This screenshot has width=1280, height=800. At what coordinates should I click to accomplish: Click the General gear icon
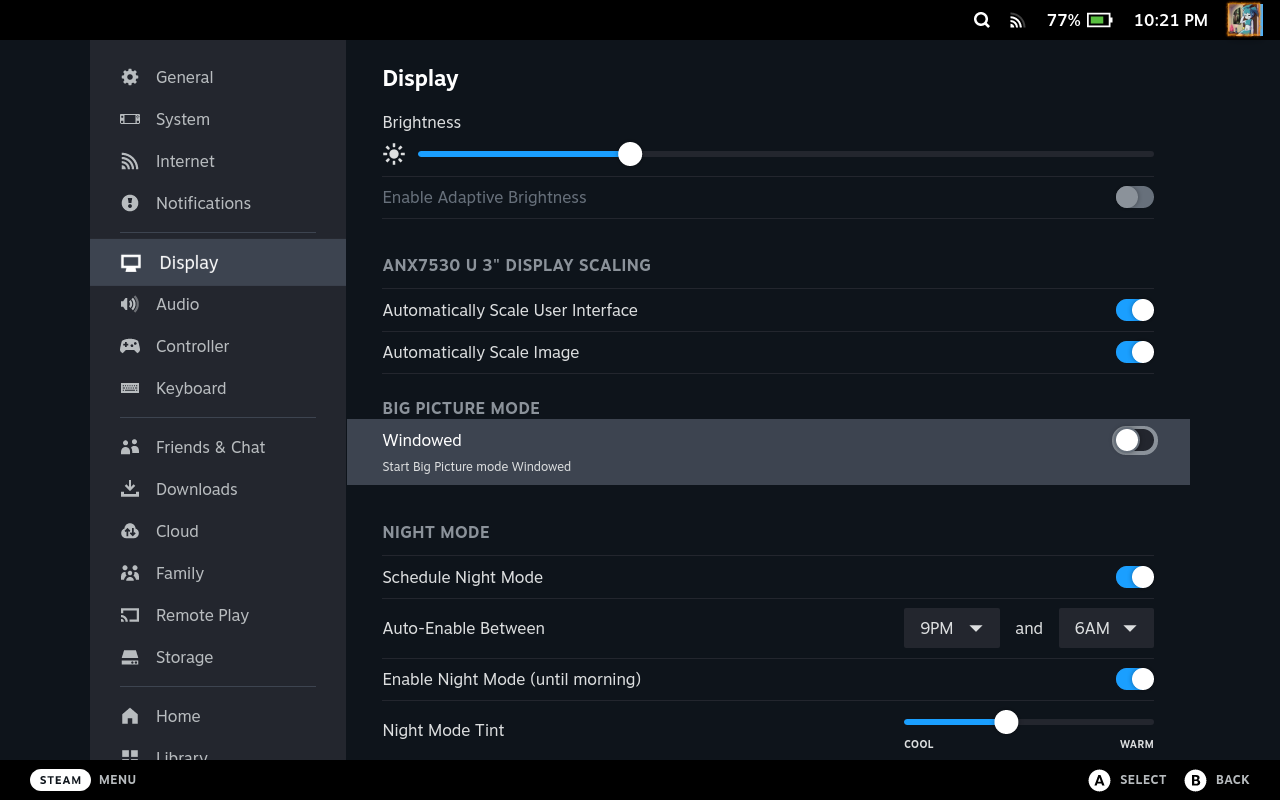click(x=130, y=77)
